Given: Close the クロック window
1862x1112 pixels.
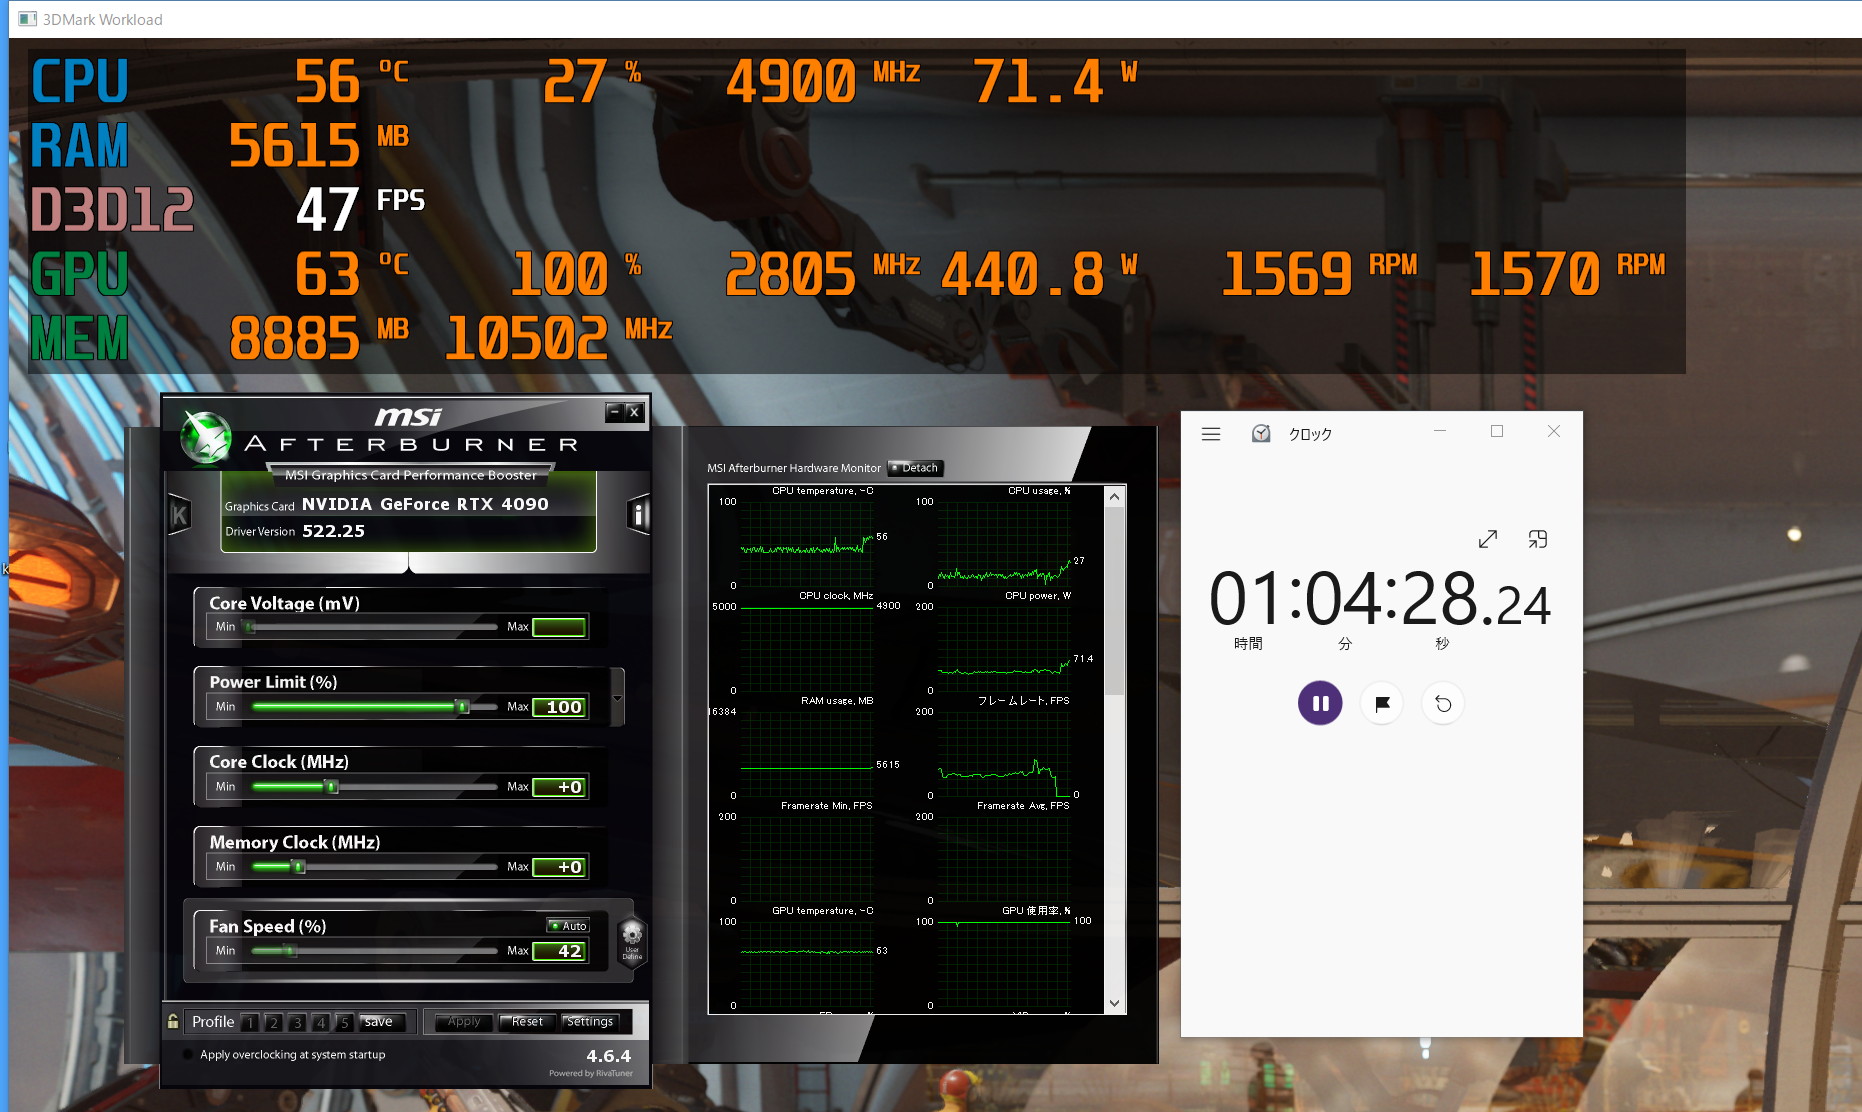Looking at the screenshot, I should pos(1554,431).
